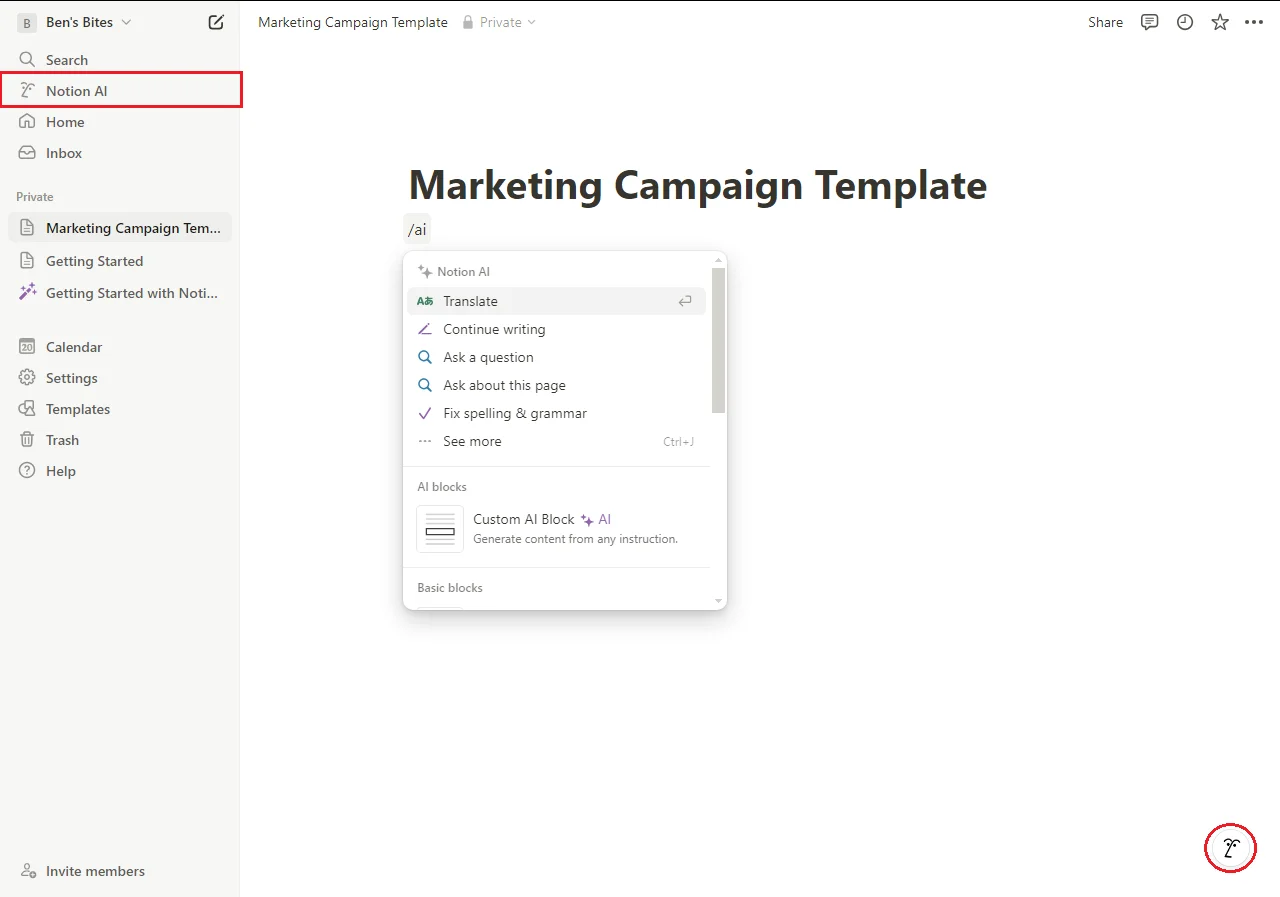Image resolution: width=1280 pixels, height=897 pixels.
Task: Open Settings from the sidebar
Action: click(x=120, y=378)
